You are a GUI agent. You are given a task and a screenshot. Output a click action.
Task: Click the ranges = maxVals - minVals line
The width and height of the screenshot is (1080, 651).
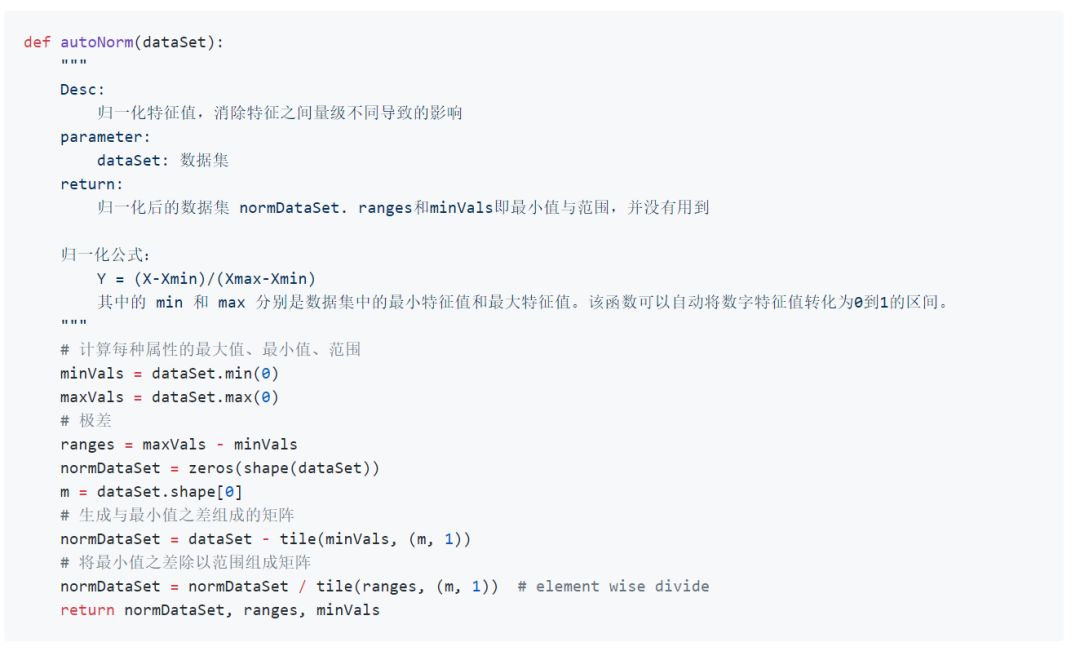tap(178, 444)
